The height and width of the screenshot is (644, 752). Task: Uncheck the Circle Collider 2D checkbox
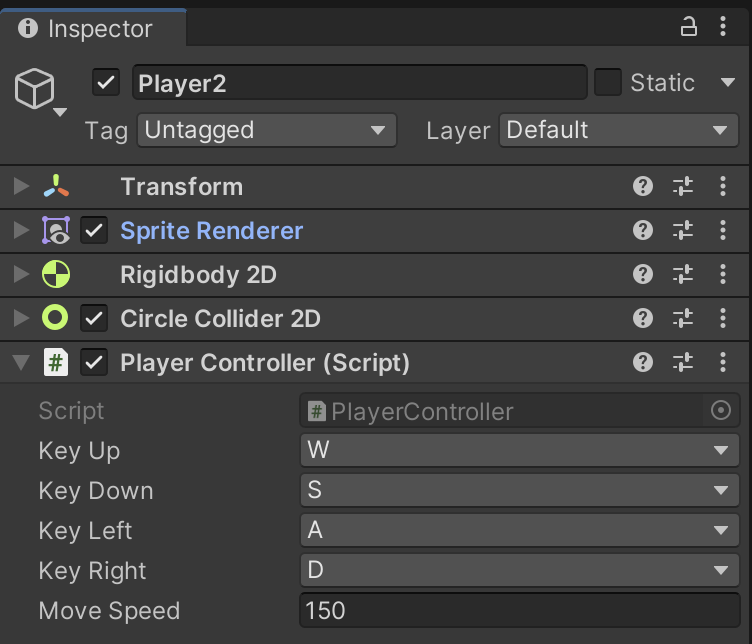[94, 319]
